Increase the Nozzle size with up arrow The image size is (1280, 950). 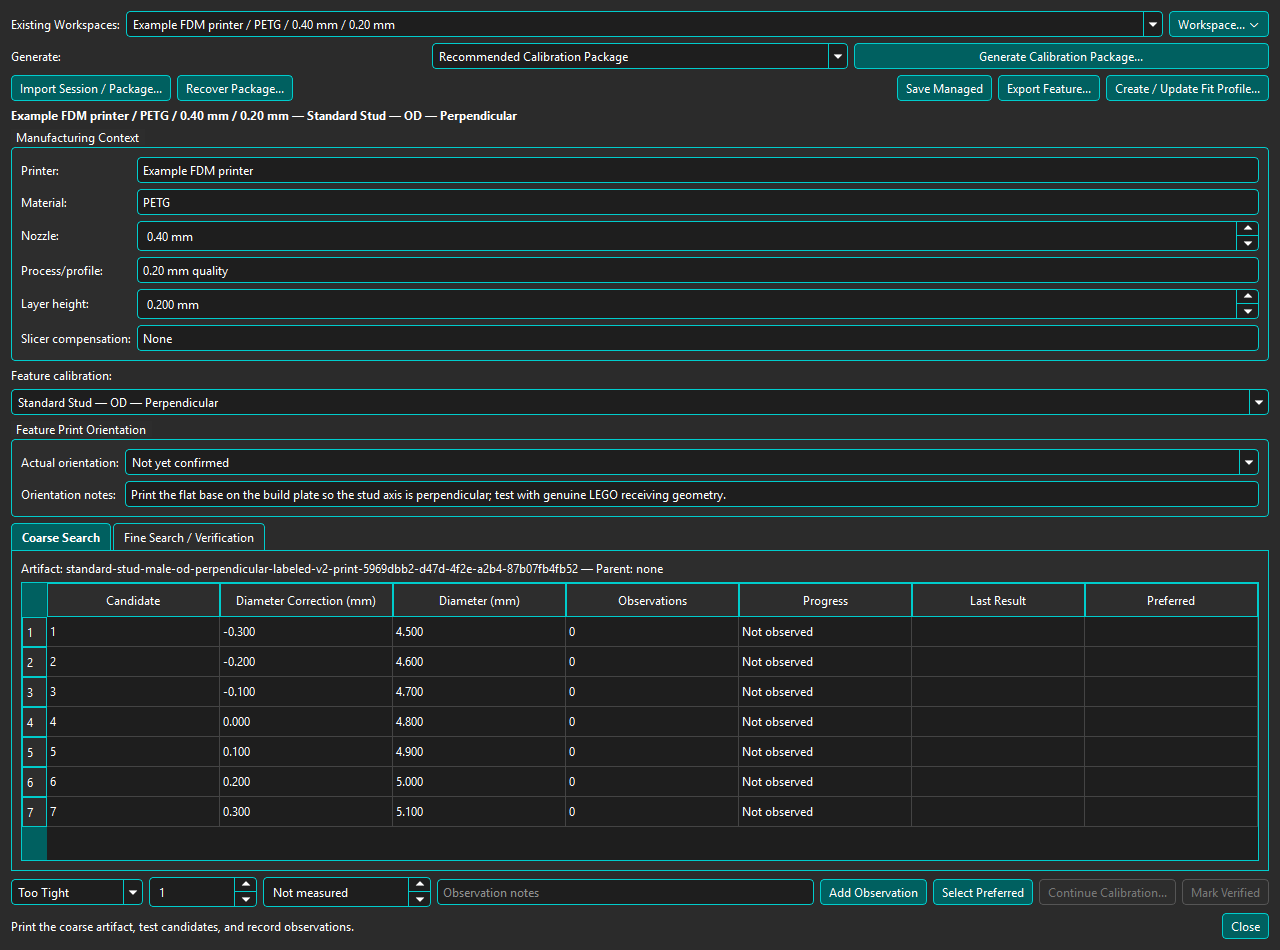1247,229
